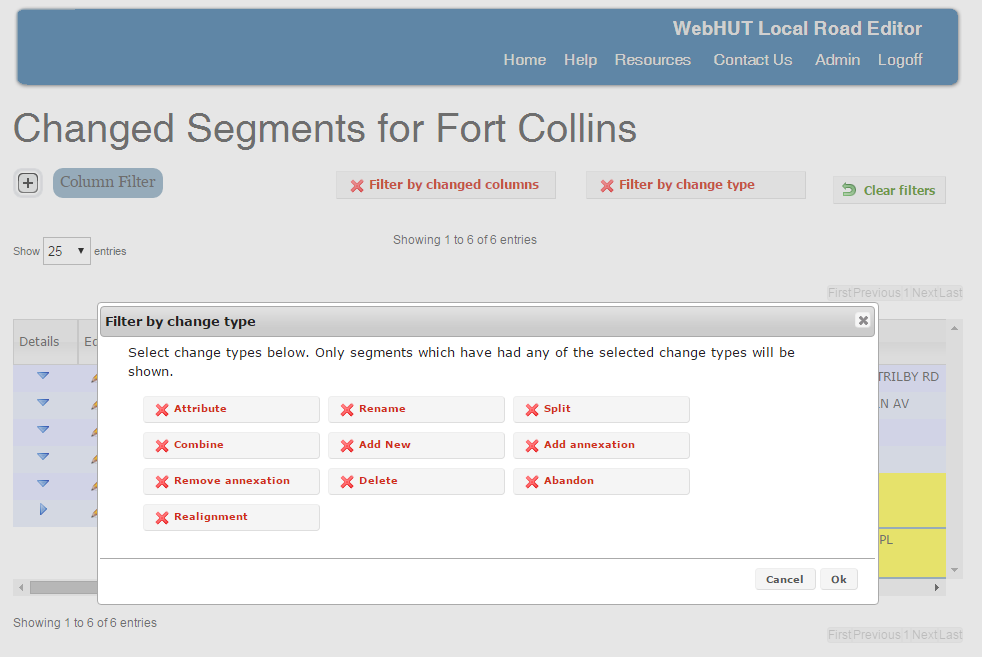Collapse details of the N AV row
982x657 pixels.
43,403
